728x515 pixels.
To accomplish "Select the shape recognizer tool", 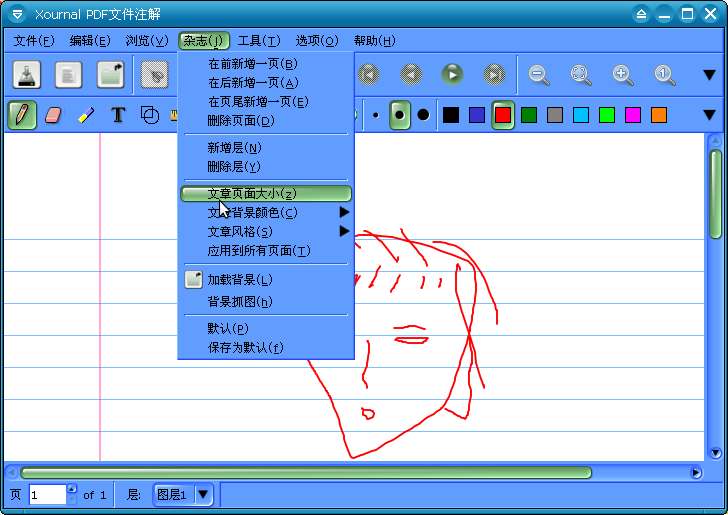I will [150, 115].
